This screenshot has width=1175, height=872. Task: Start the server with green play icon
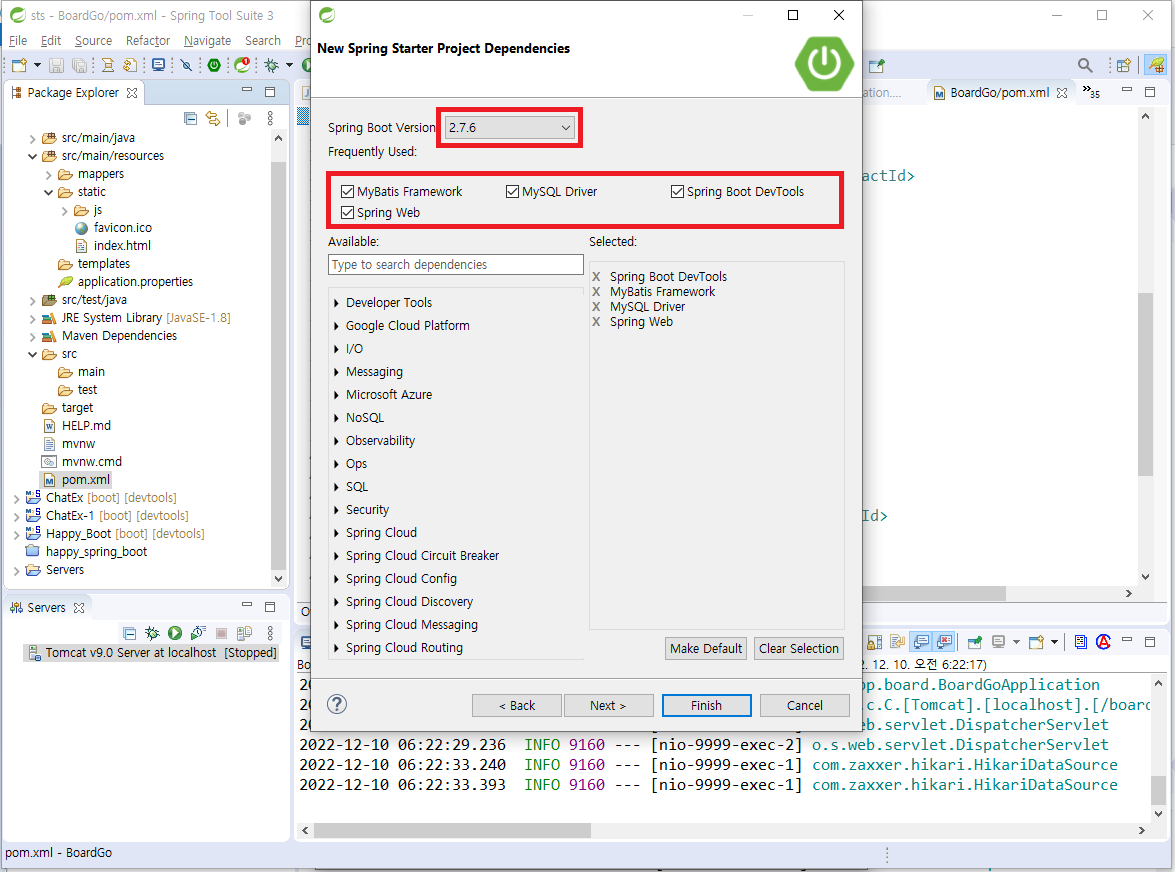tap(175, 633)
